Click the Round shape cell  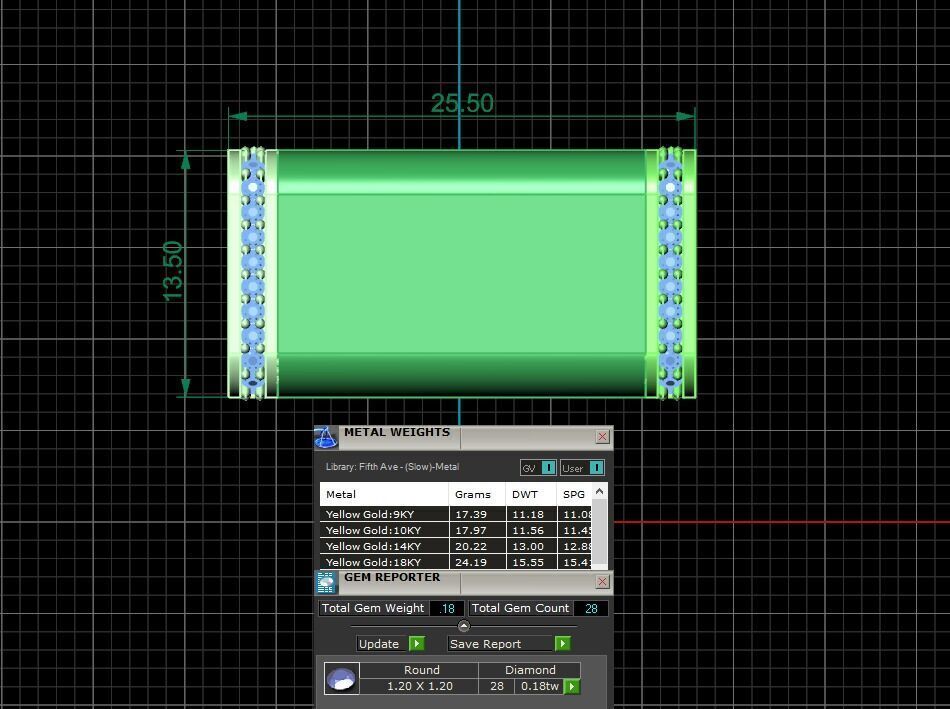420,670
